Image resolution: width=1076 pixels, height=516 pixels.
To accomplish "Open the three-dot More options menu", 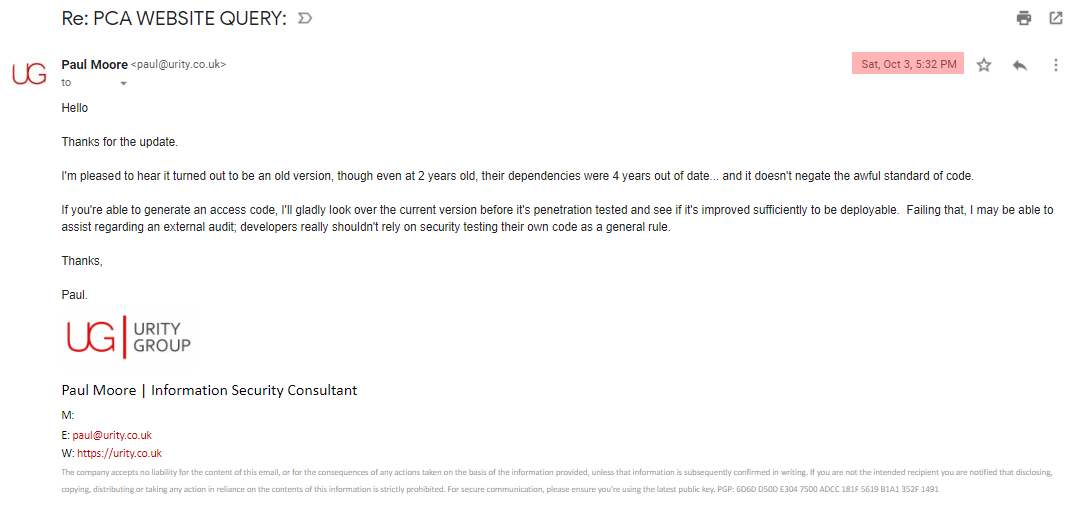I will click(x=1055, y=65).
